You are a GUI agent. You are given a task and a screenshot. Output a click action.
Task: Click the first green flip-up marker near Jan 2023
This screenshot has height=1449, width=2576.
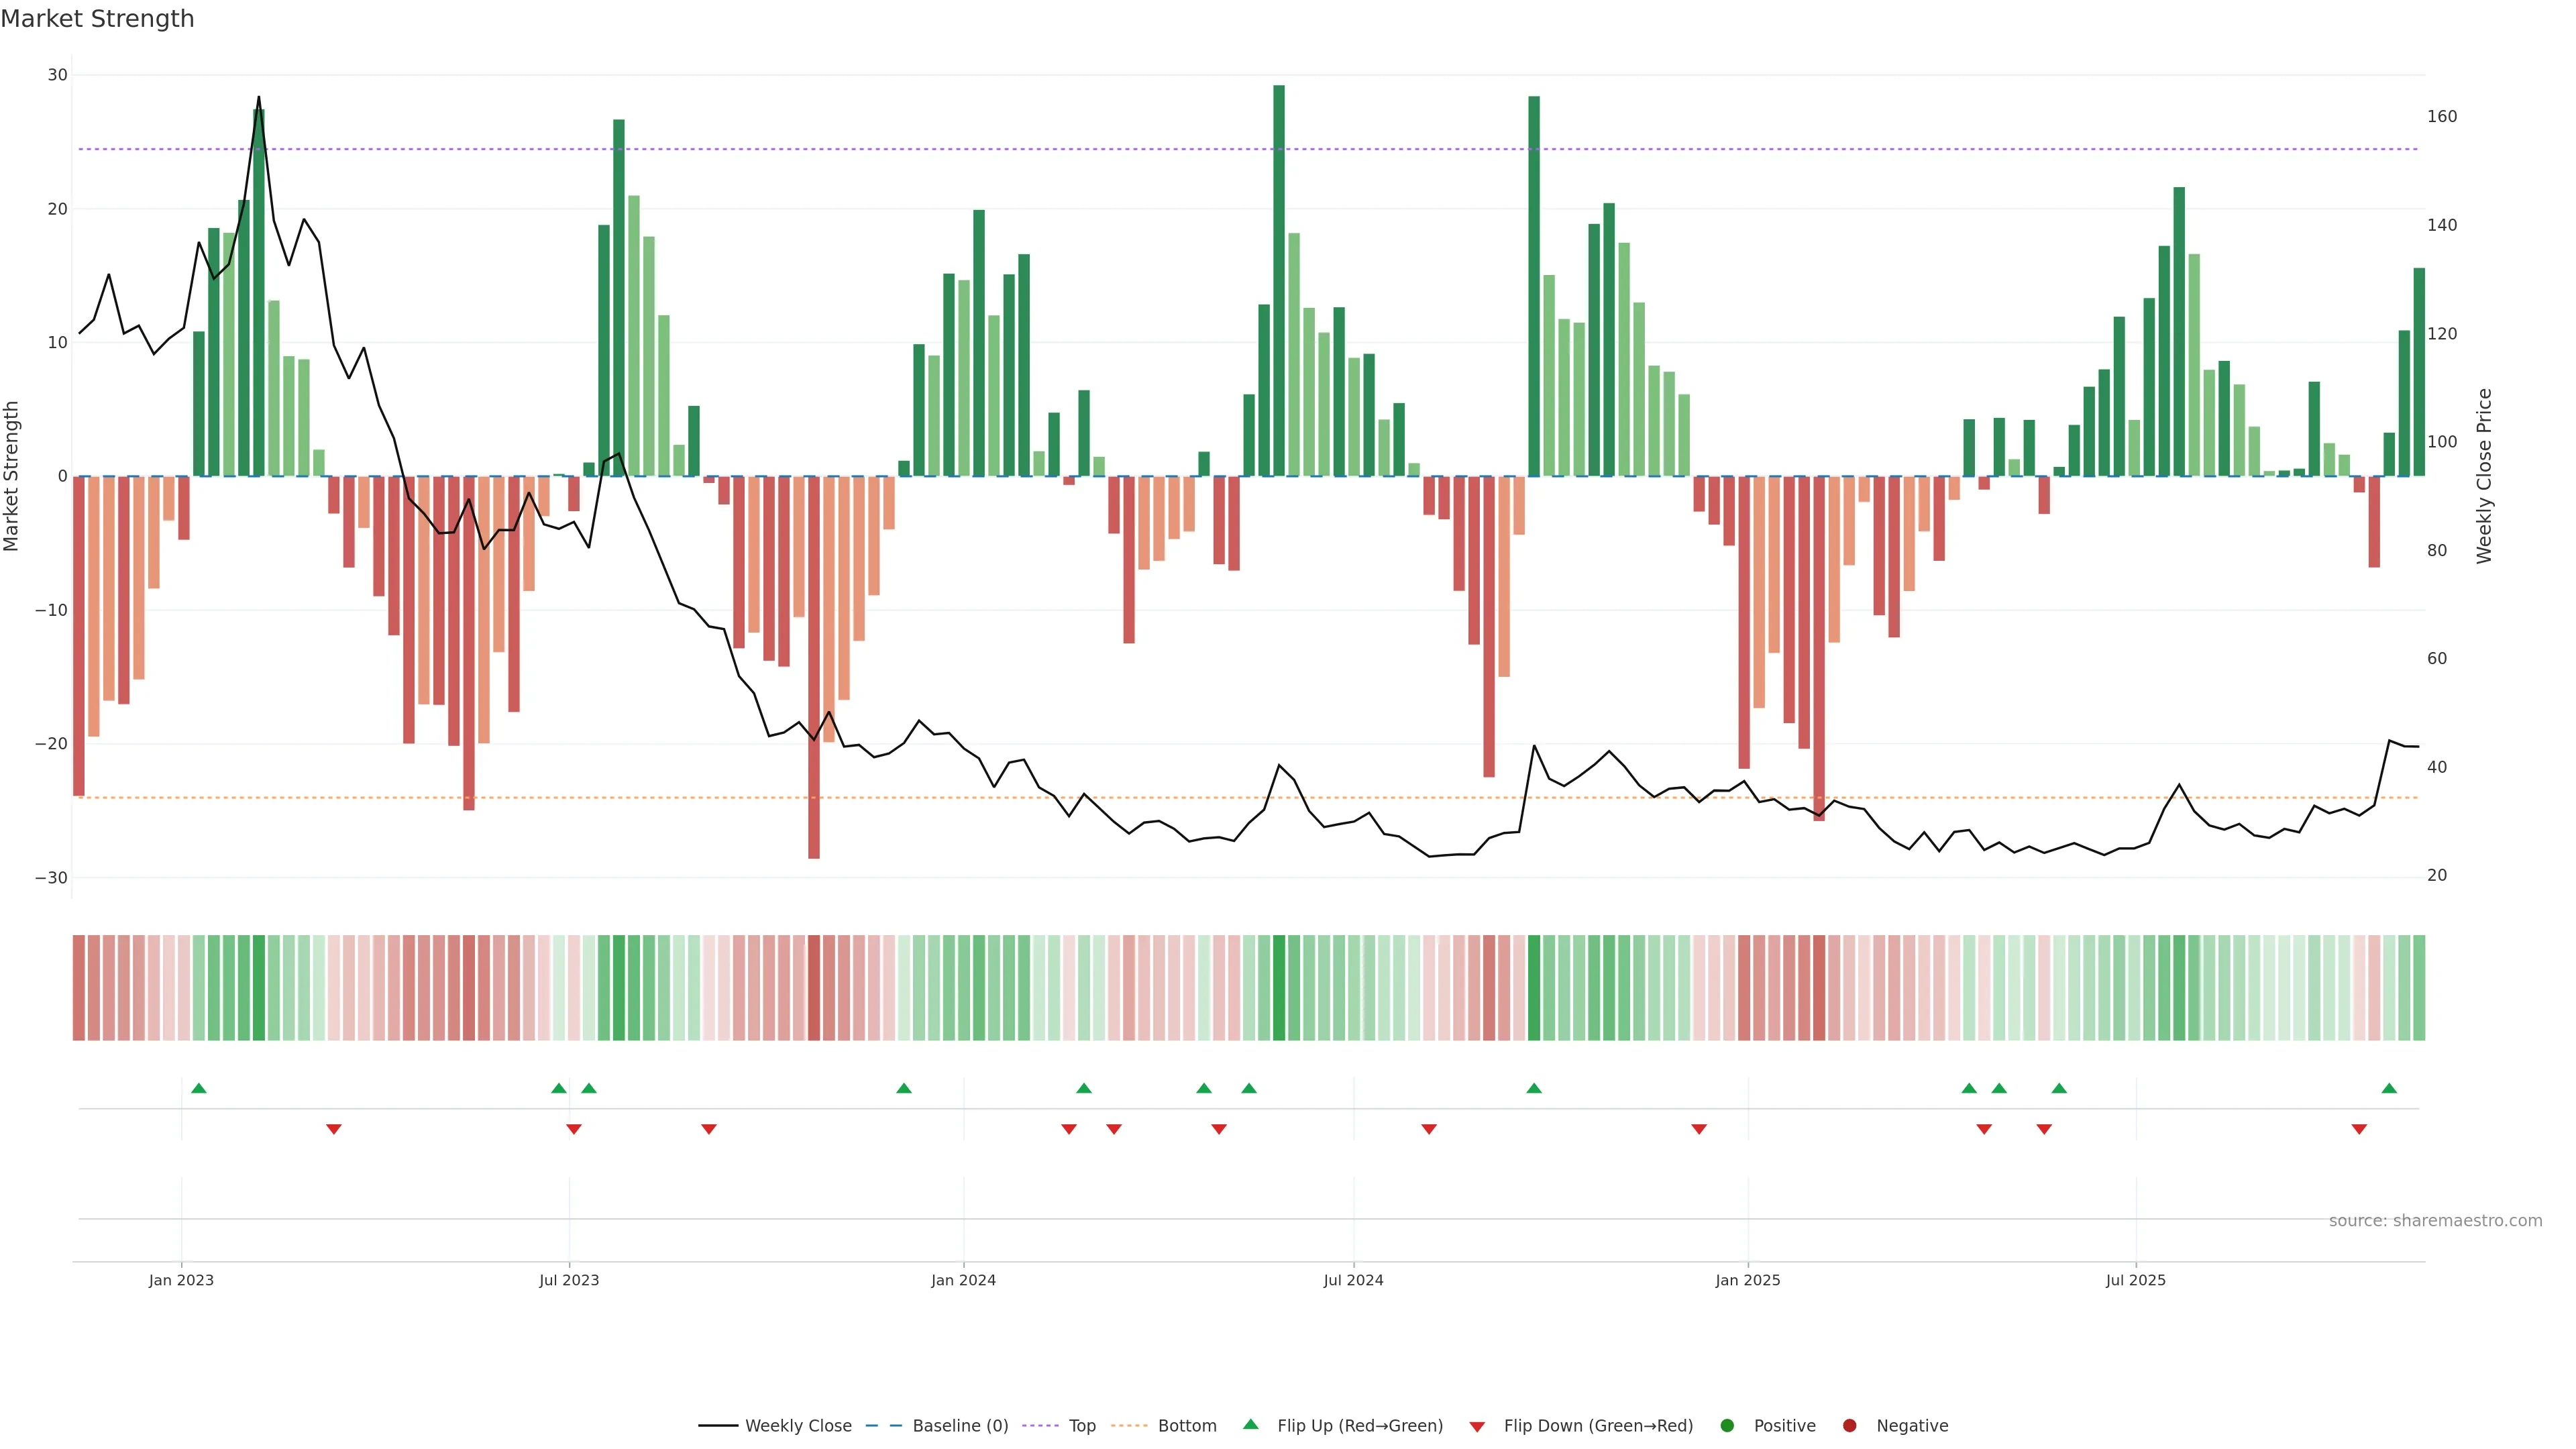[199, 1088]
